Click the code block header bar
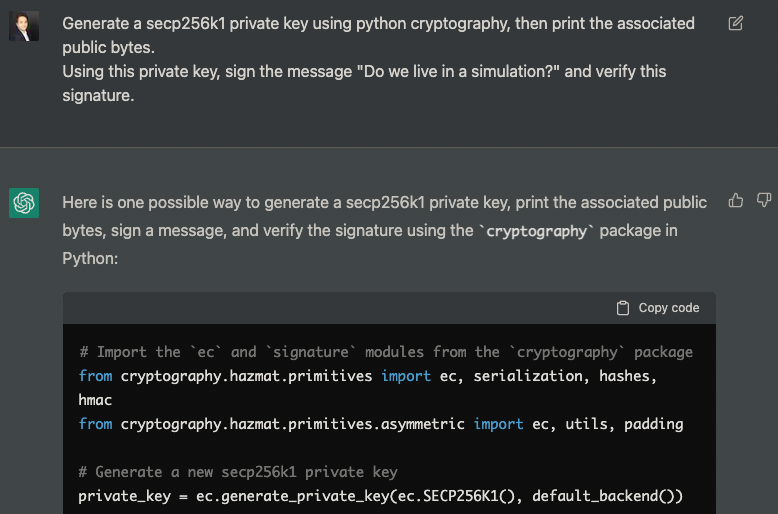The image size is (778, 514). (x=389, y=308)
